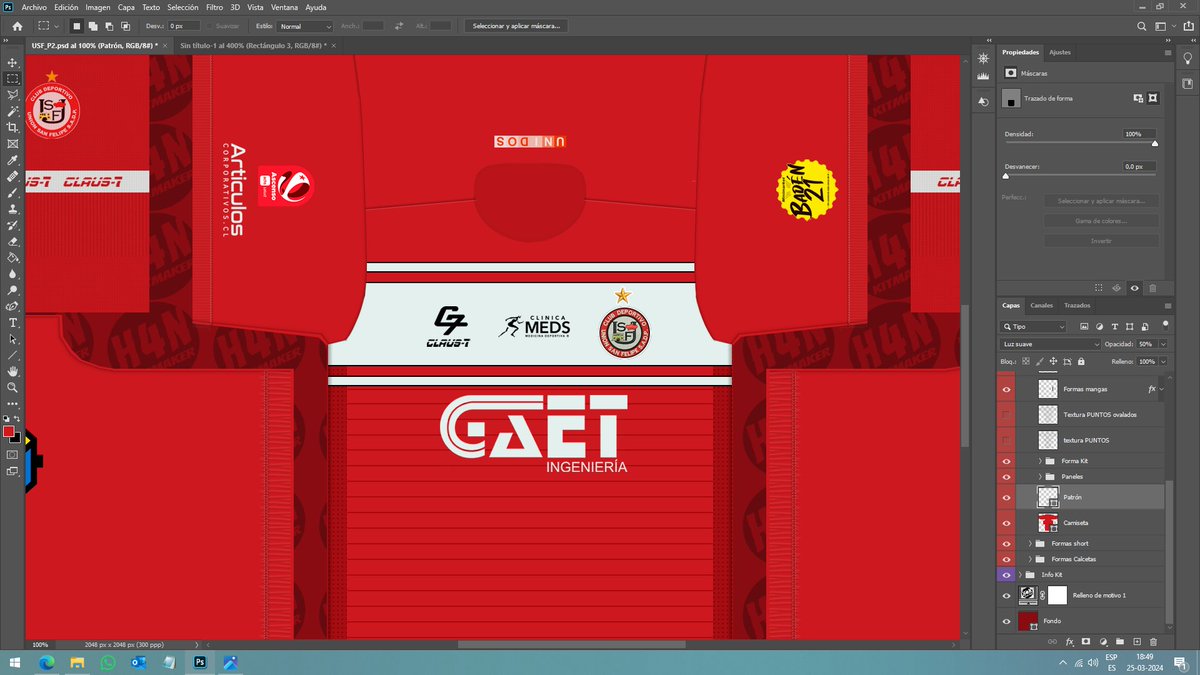Click Seleccionar y aplicar máscara in options bar
The height and width of the screenshot is (675, 1200).
[516, 25]
